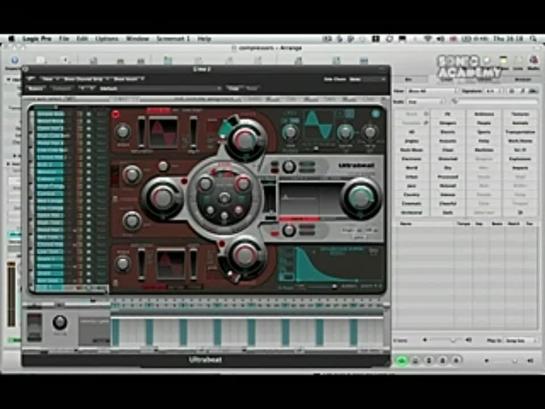Click the sequencer swing knob
This screenshot has height=409, width=545.
click(x=60, y=323)
